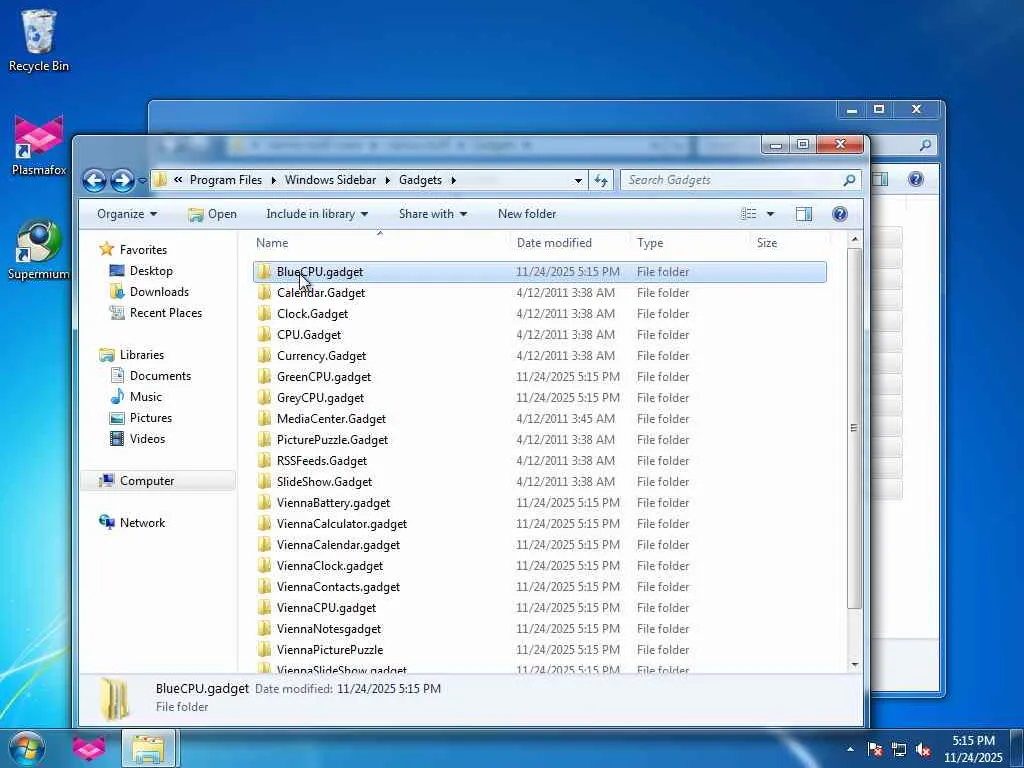Expand the arrow after Windows Sidebar in the address bar
Screen dimensions: 1024x768
click(x=387, y=180)
